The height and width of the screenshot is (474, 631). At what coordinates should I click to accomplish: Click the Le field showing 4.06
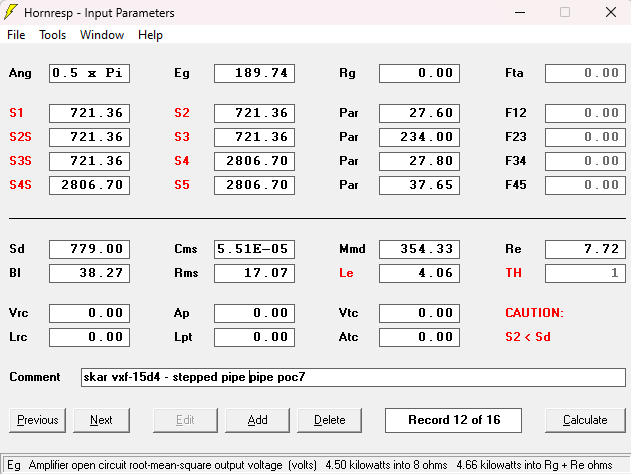[x=419, y=273]
